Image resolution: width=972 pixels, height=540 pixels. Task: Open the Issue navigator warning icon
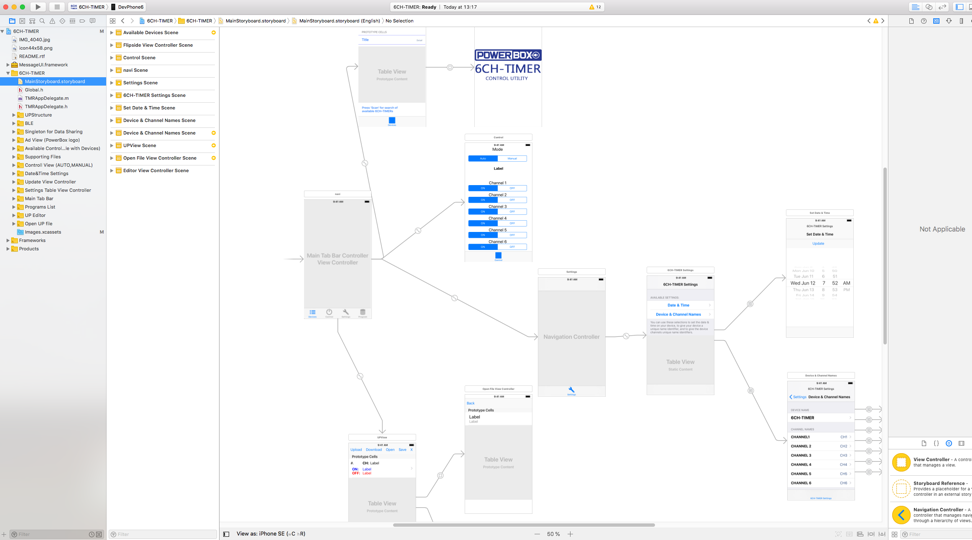click(52, 20)
